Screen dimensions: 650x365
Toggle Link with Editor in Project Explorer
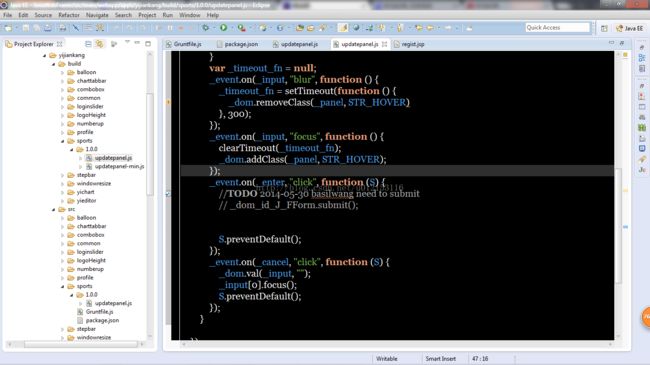pos(99,44)
